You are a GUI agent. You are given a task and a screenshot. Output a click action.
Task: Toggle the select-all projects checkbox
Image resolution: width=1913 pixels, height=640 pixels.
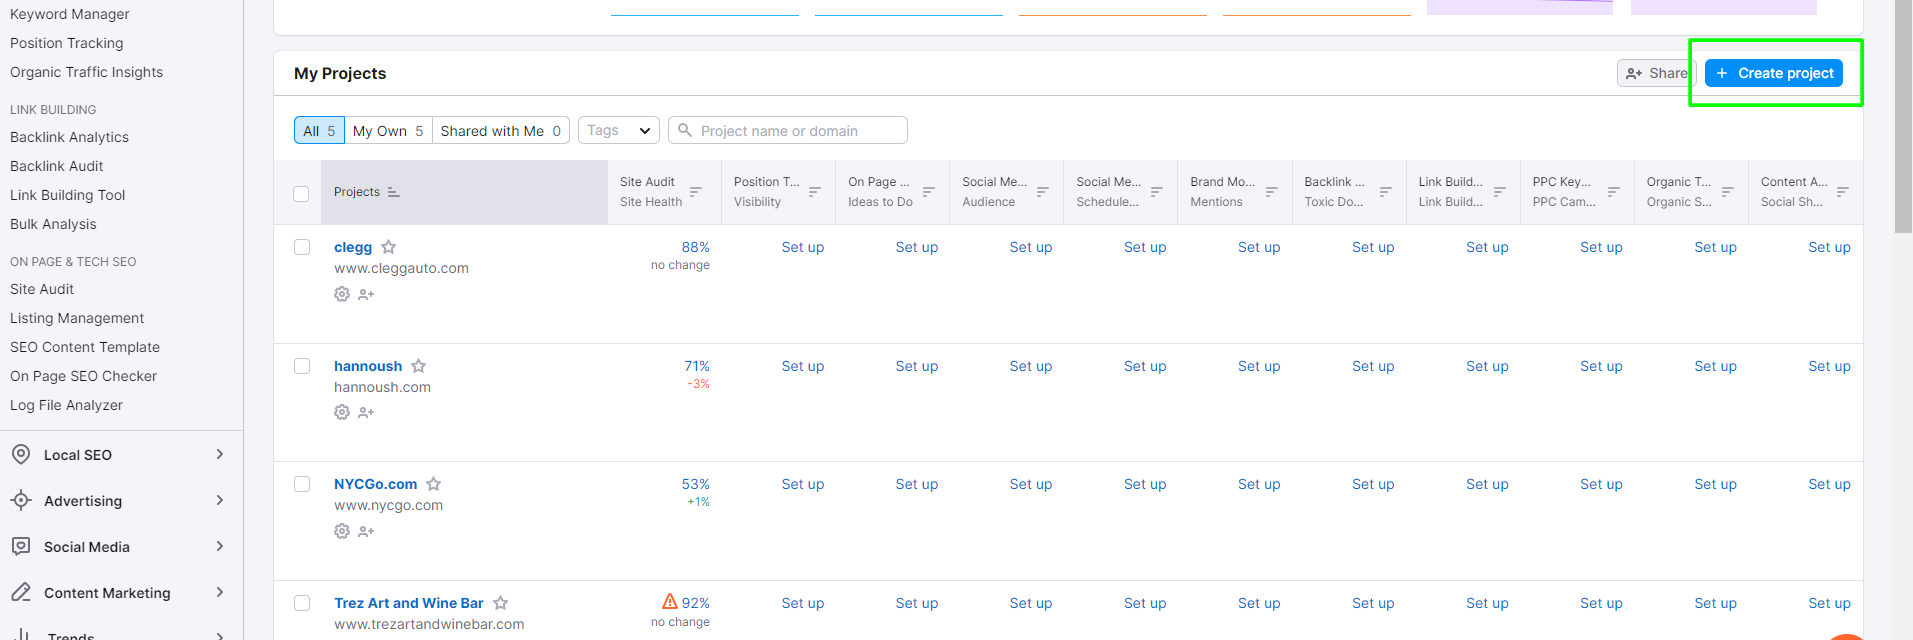pyautogui.click(x=301, y=193)
